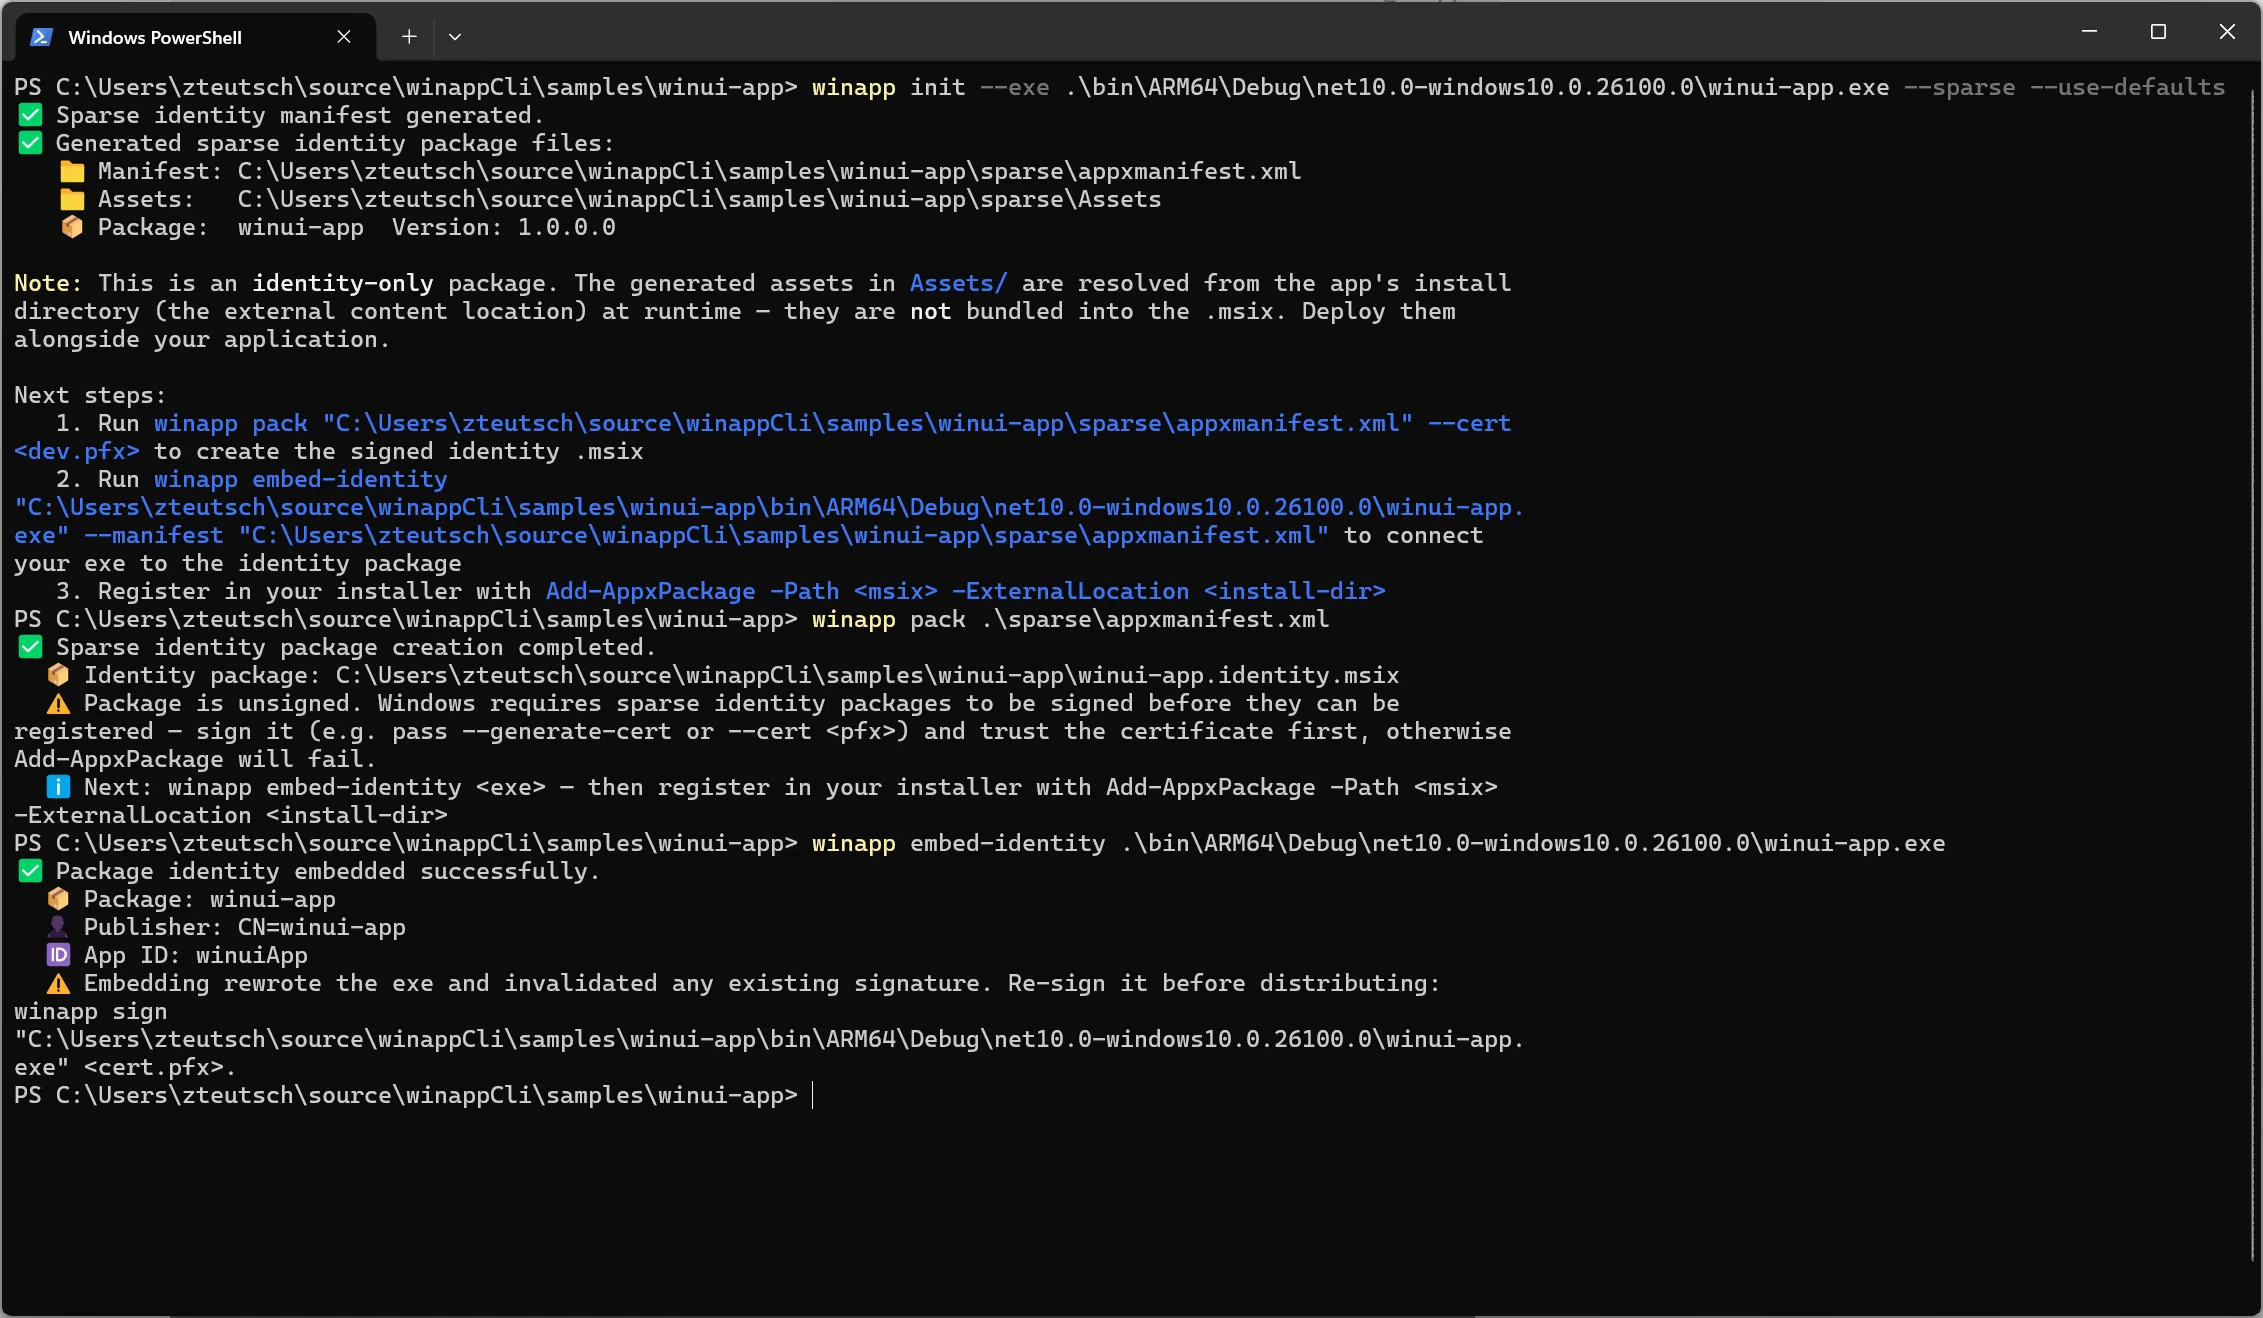2263x1318 pixels.
Task: Click the '--use-defaults' flag
Action: point(2128,87)
